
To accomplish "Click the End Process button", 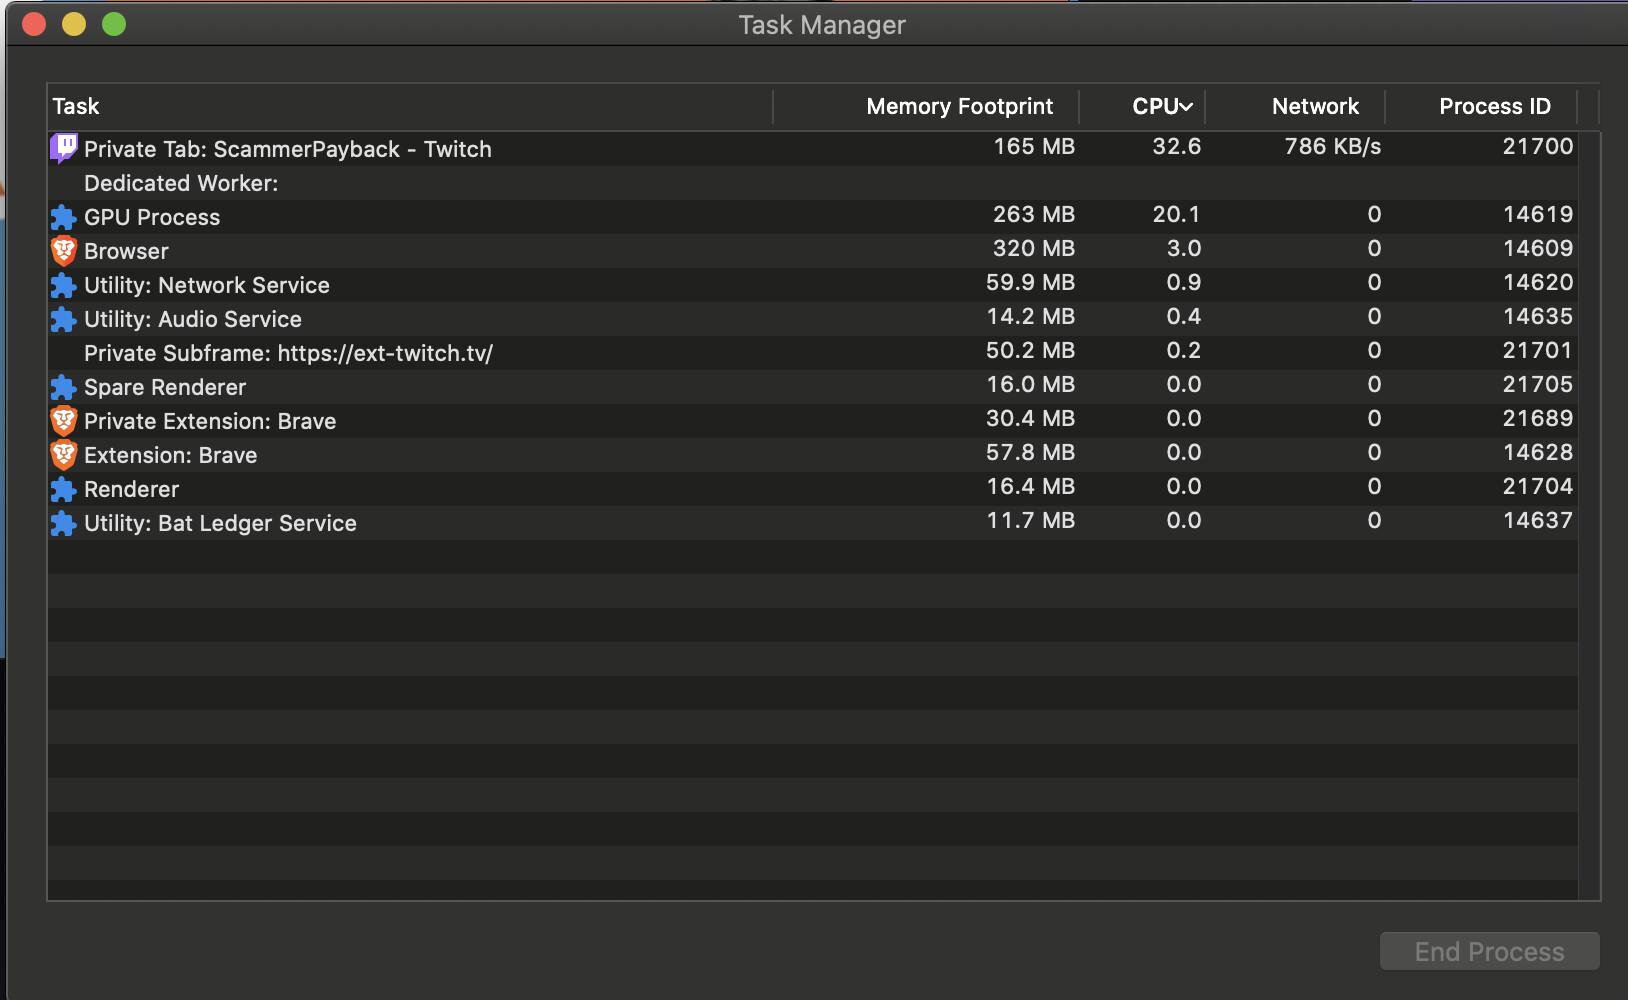I will click(1489, 951).
